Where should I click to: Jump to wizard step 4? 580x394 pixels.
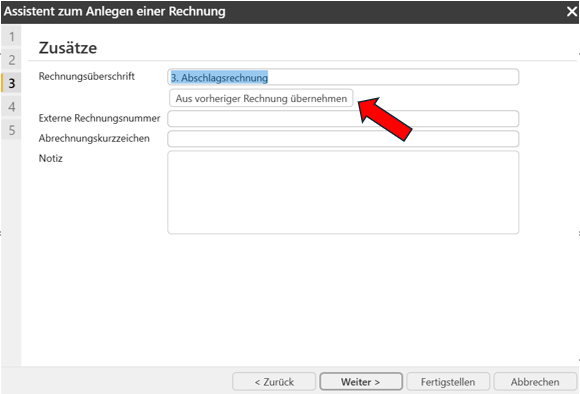11,107
